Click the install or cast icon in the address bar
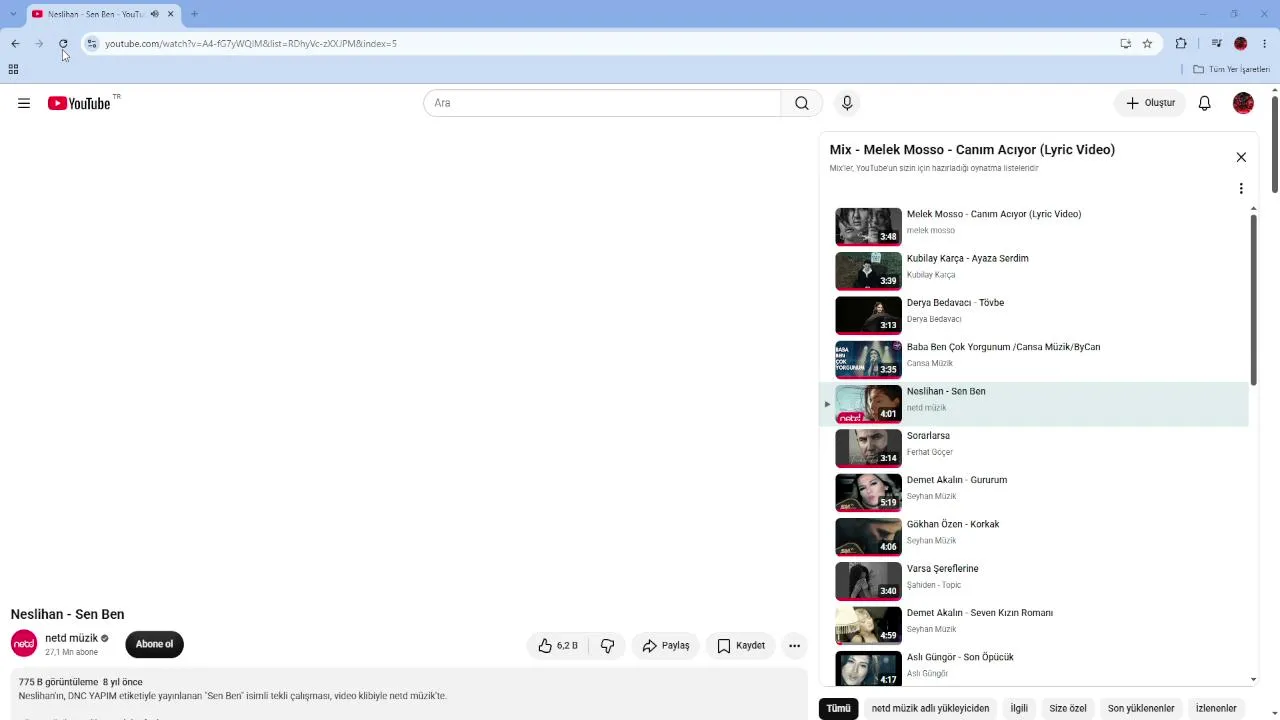 pos(1125,43)
